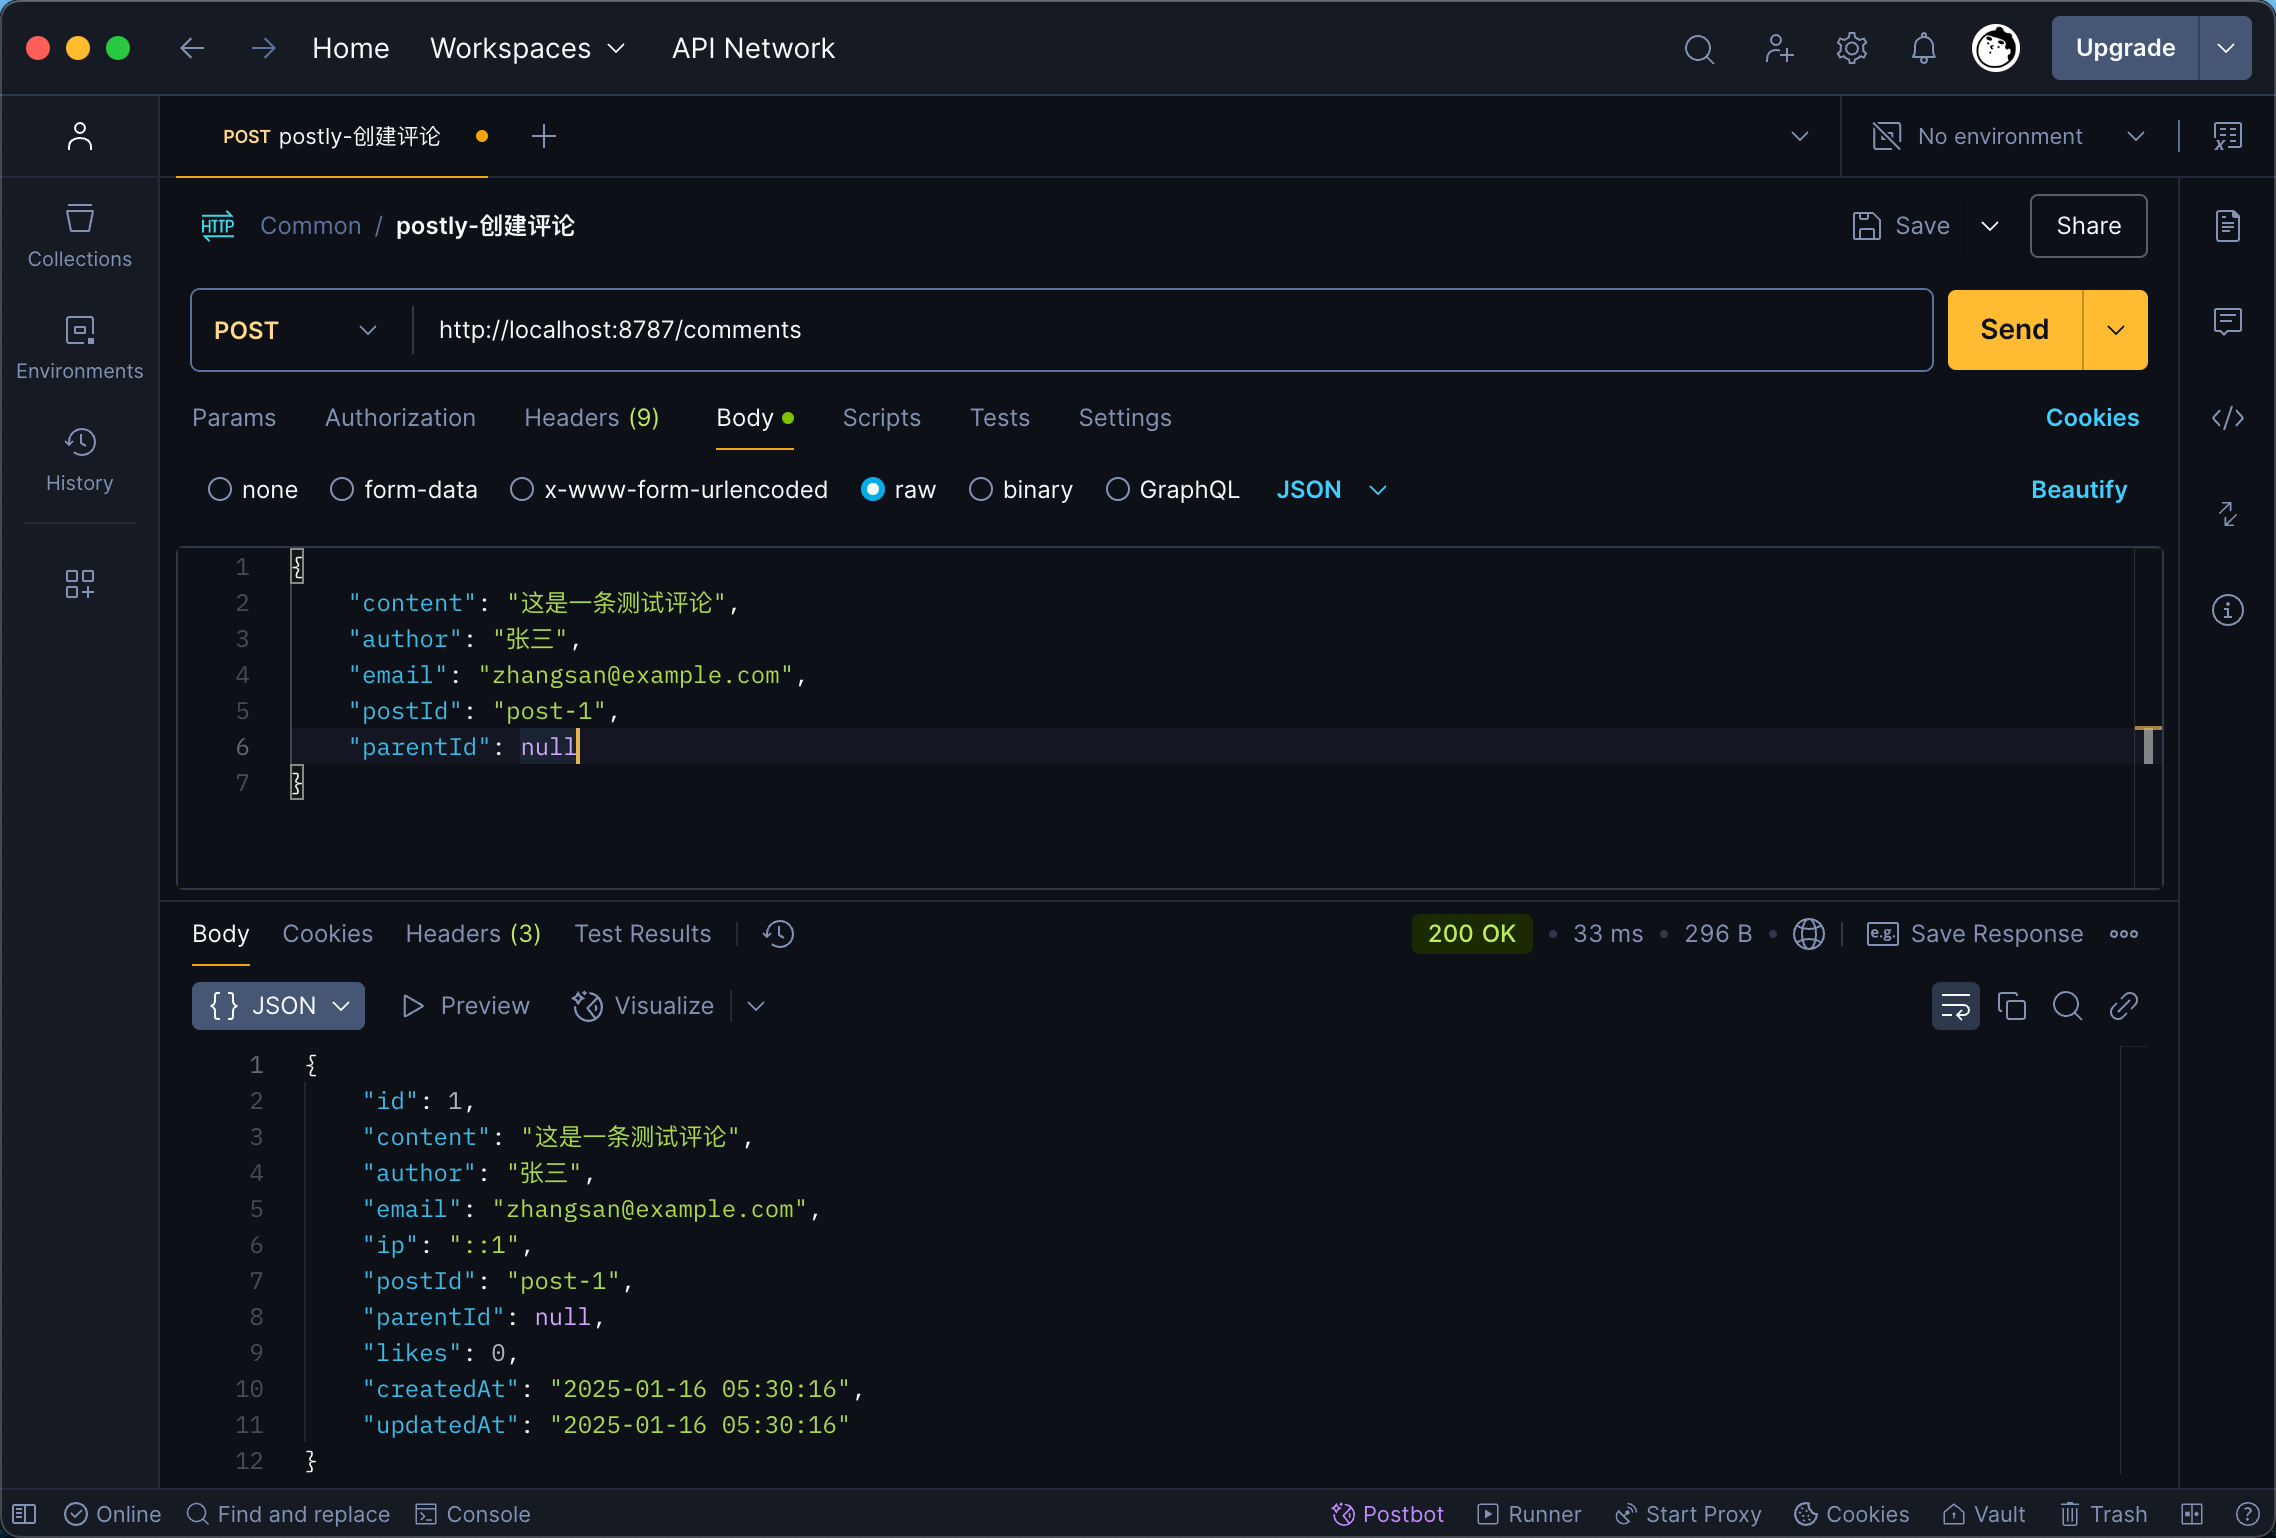Open the request comments icon
Image resolution: width=2276 pixels, height=1538 pixels.
[x=2227, y=321]
